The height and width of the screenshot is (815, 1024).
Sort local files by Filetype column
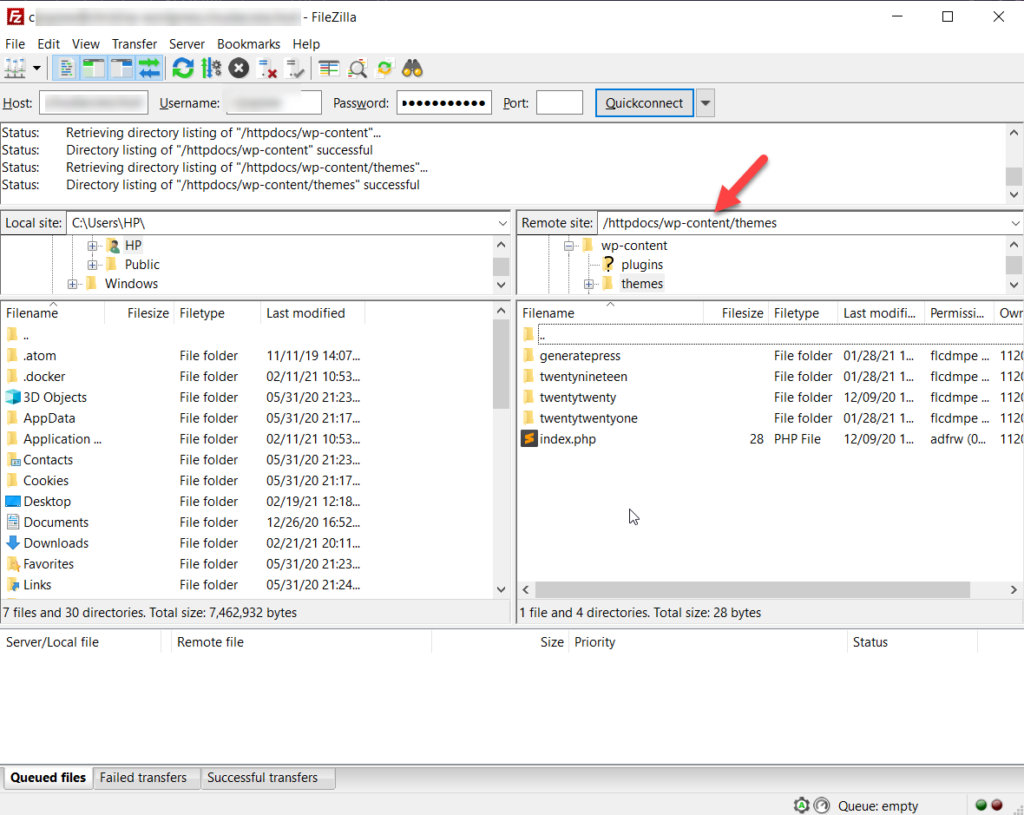click(x=217, y=313)
